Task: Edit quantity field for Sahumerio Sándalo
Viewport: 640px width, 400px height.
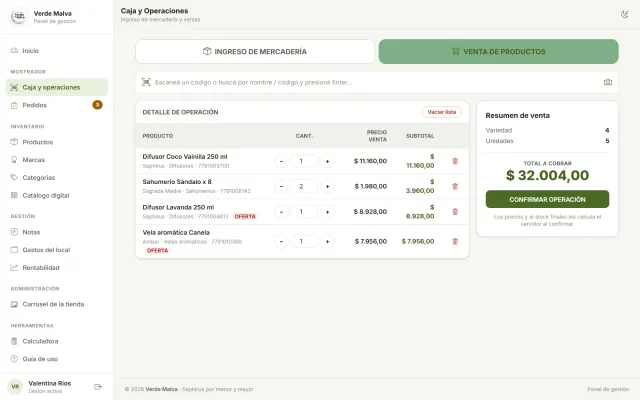Action: click(304, 186)
